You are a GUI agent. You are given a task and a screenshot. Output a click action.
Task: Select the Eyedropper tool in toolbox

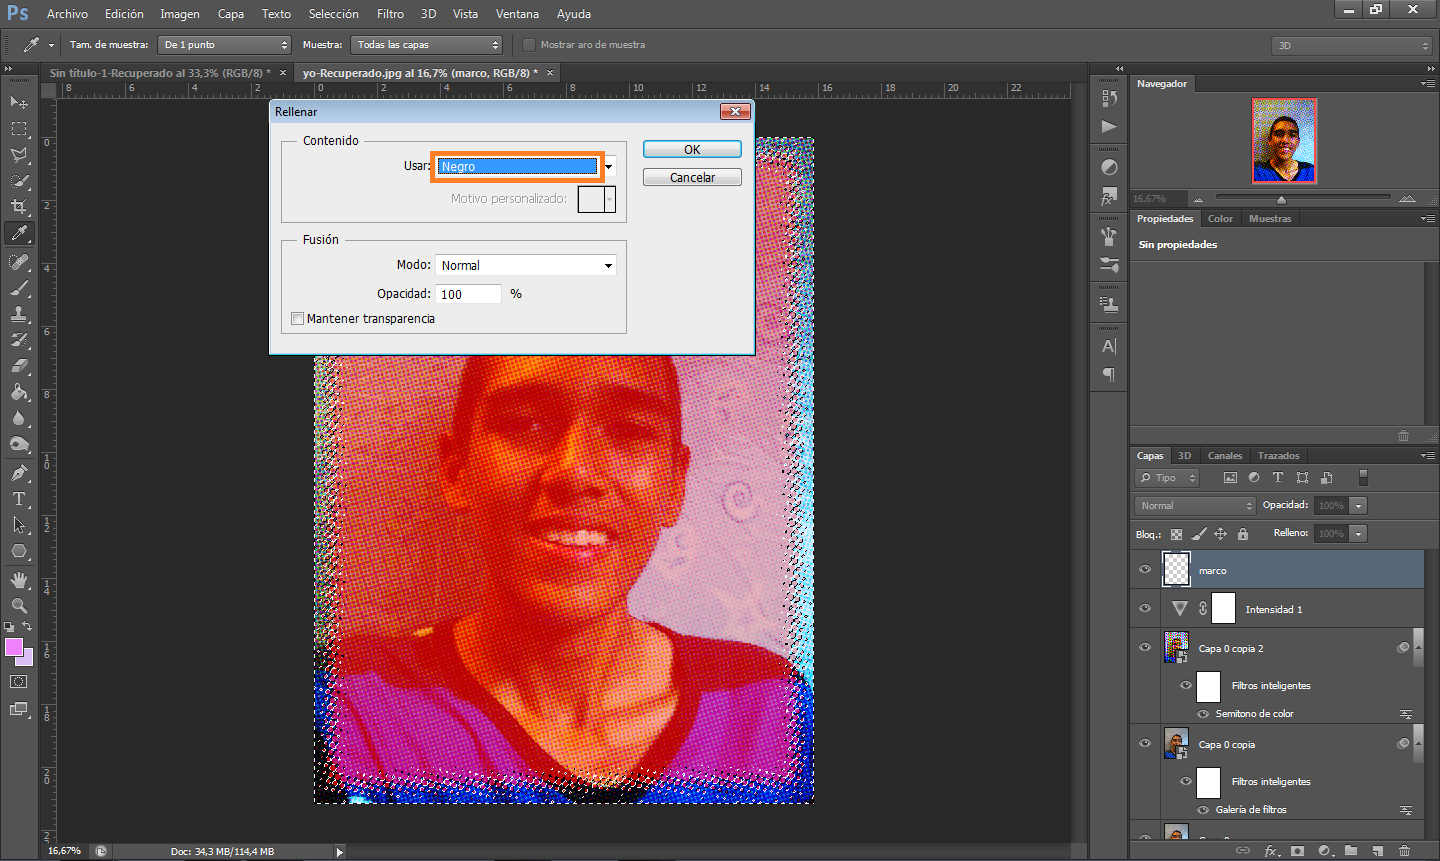19,233
